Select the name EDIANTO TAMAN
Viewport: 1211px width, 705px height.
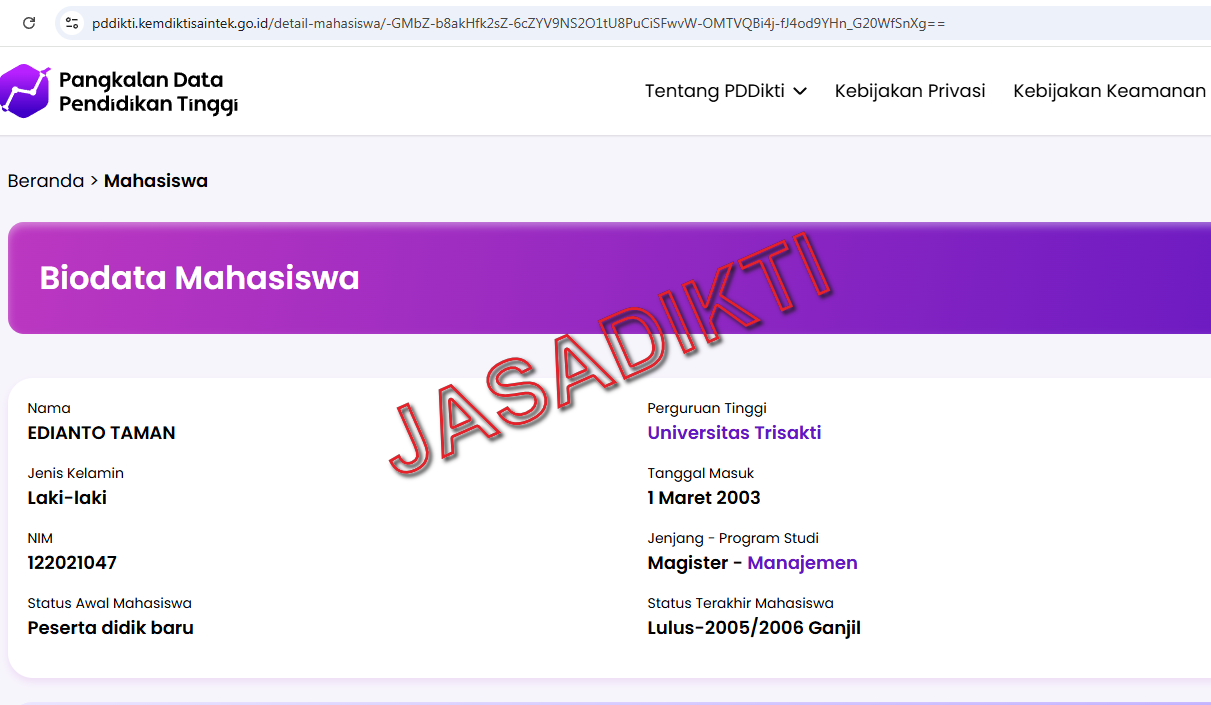[x=101, y=433]
